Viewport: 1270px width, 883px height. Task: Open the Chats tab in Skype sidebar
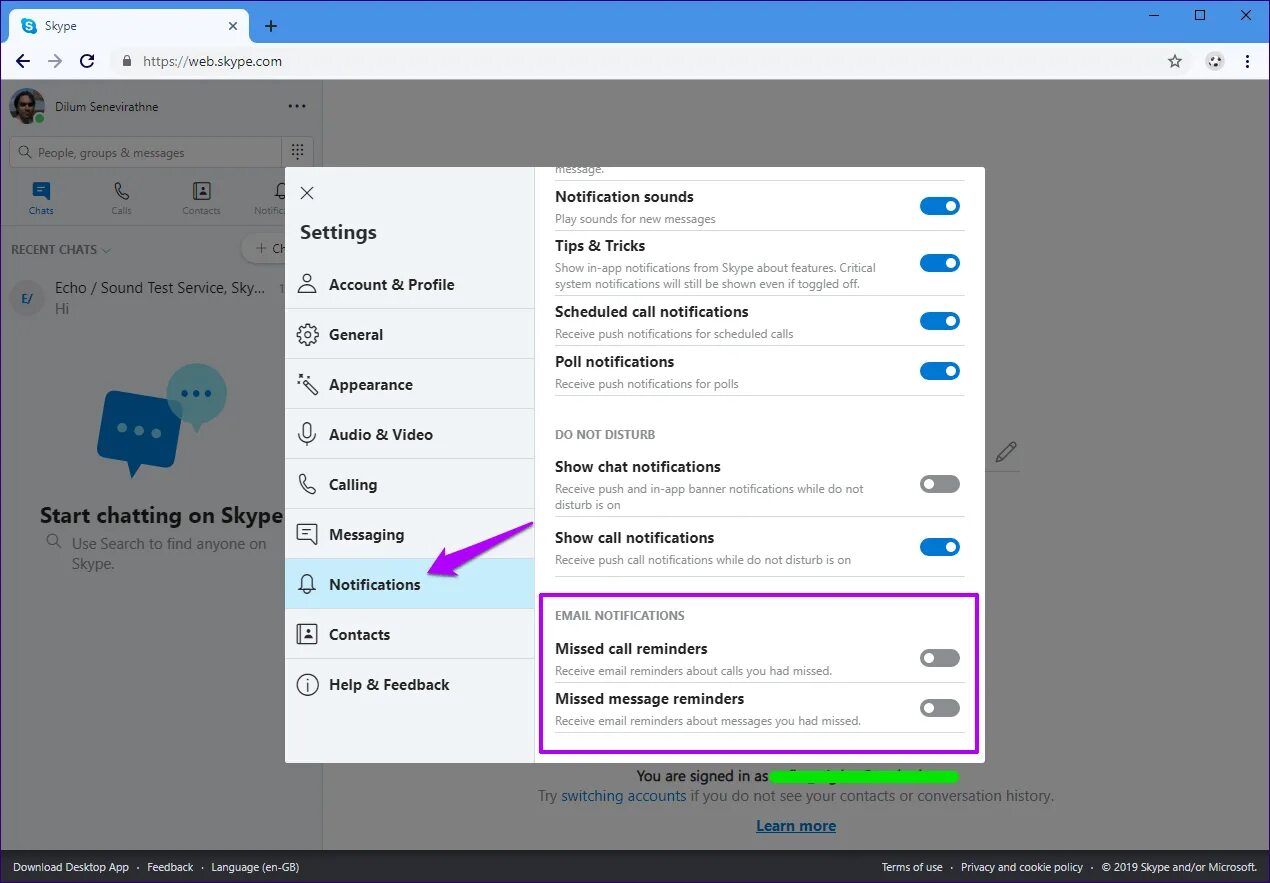coord(41,197)
